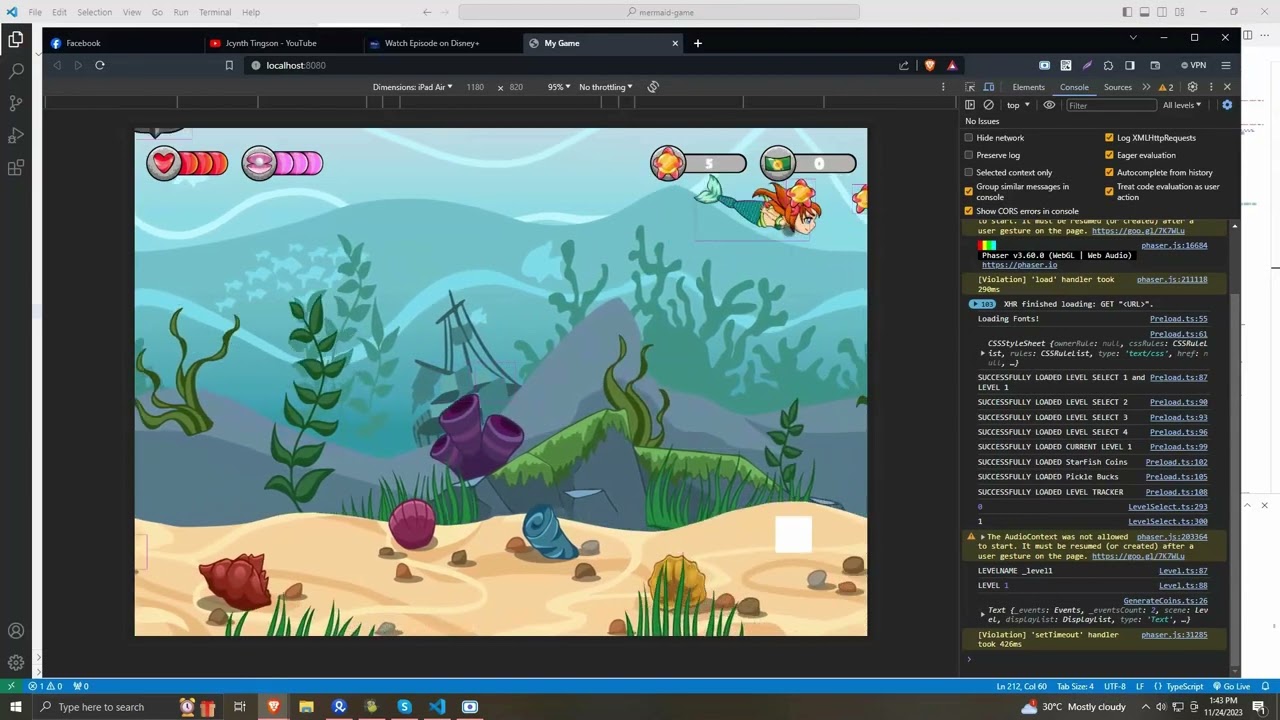
Task: Open Brave Shields lion icon
Action: click(930, 65)
